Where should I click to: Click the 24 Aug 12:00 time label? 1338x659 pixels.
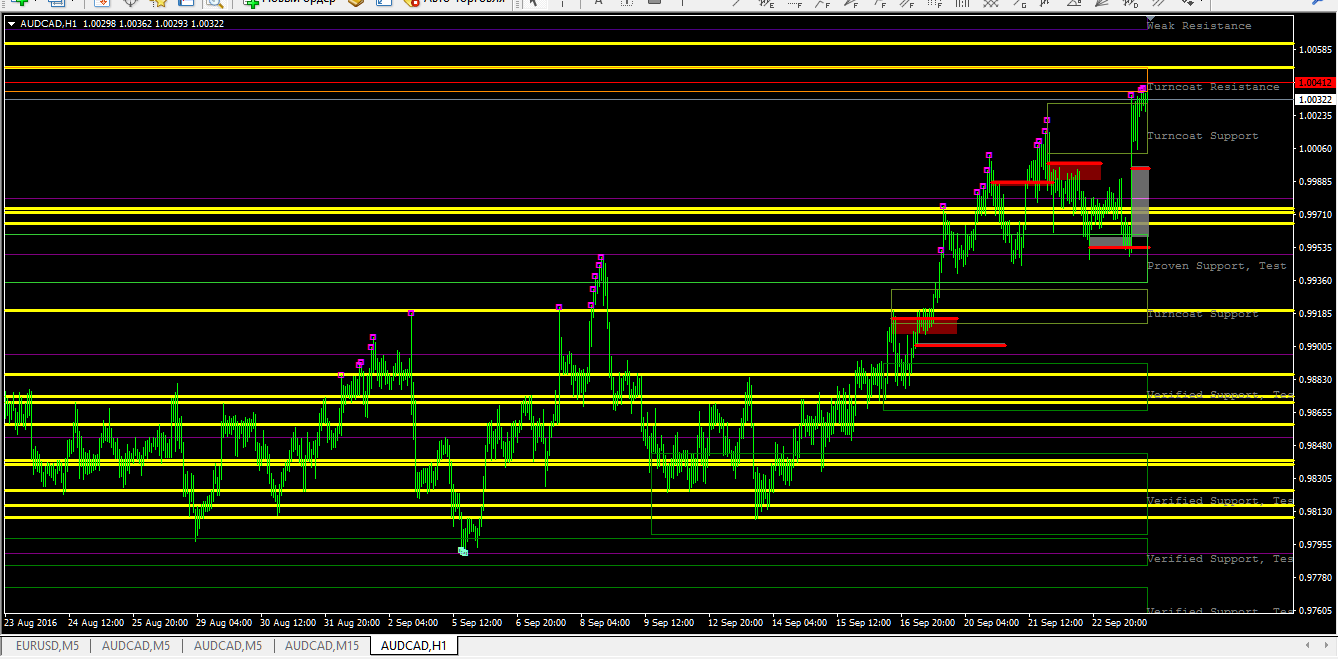pyautogui.click(x=96, y=622)
